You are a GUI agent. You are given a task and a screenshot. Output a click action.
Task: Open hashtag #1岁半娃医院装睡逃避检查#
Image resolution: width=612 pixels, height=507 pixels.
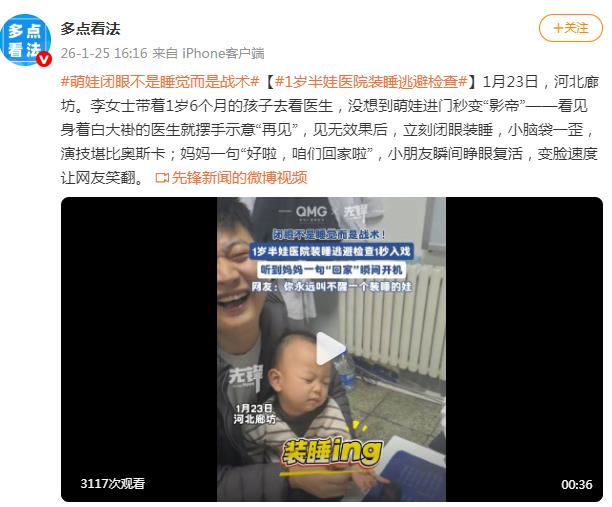(371, 82)
